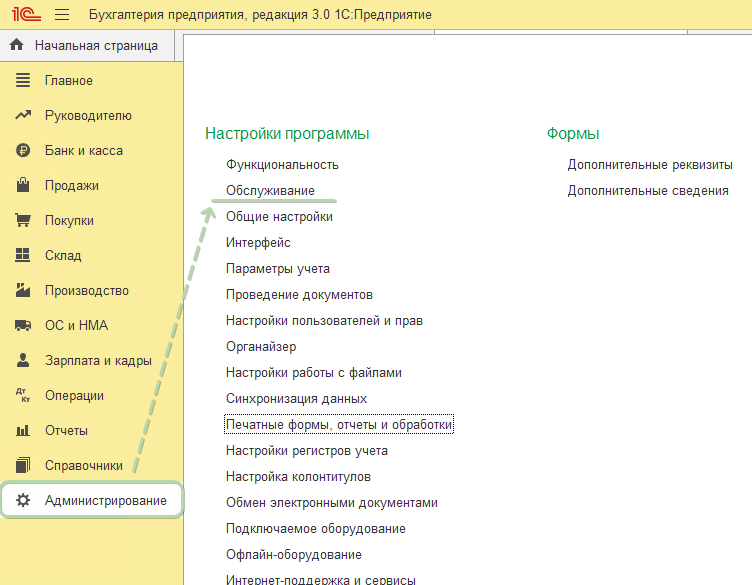Open Дополнительные сведения under Формы
The image size is (752, 585).
click(x=648, y=190)
